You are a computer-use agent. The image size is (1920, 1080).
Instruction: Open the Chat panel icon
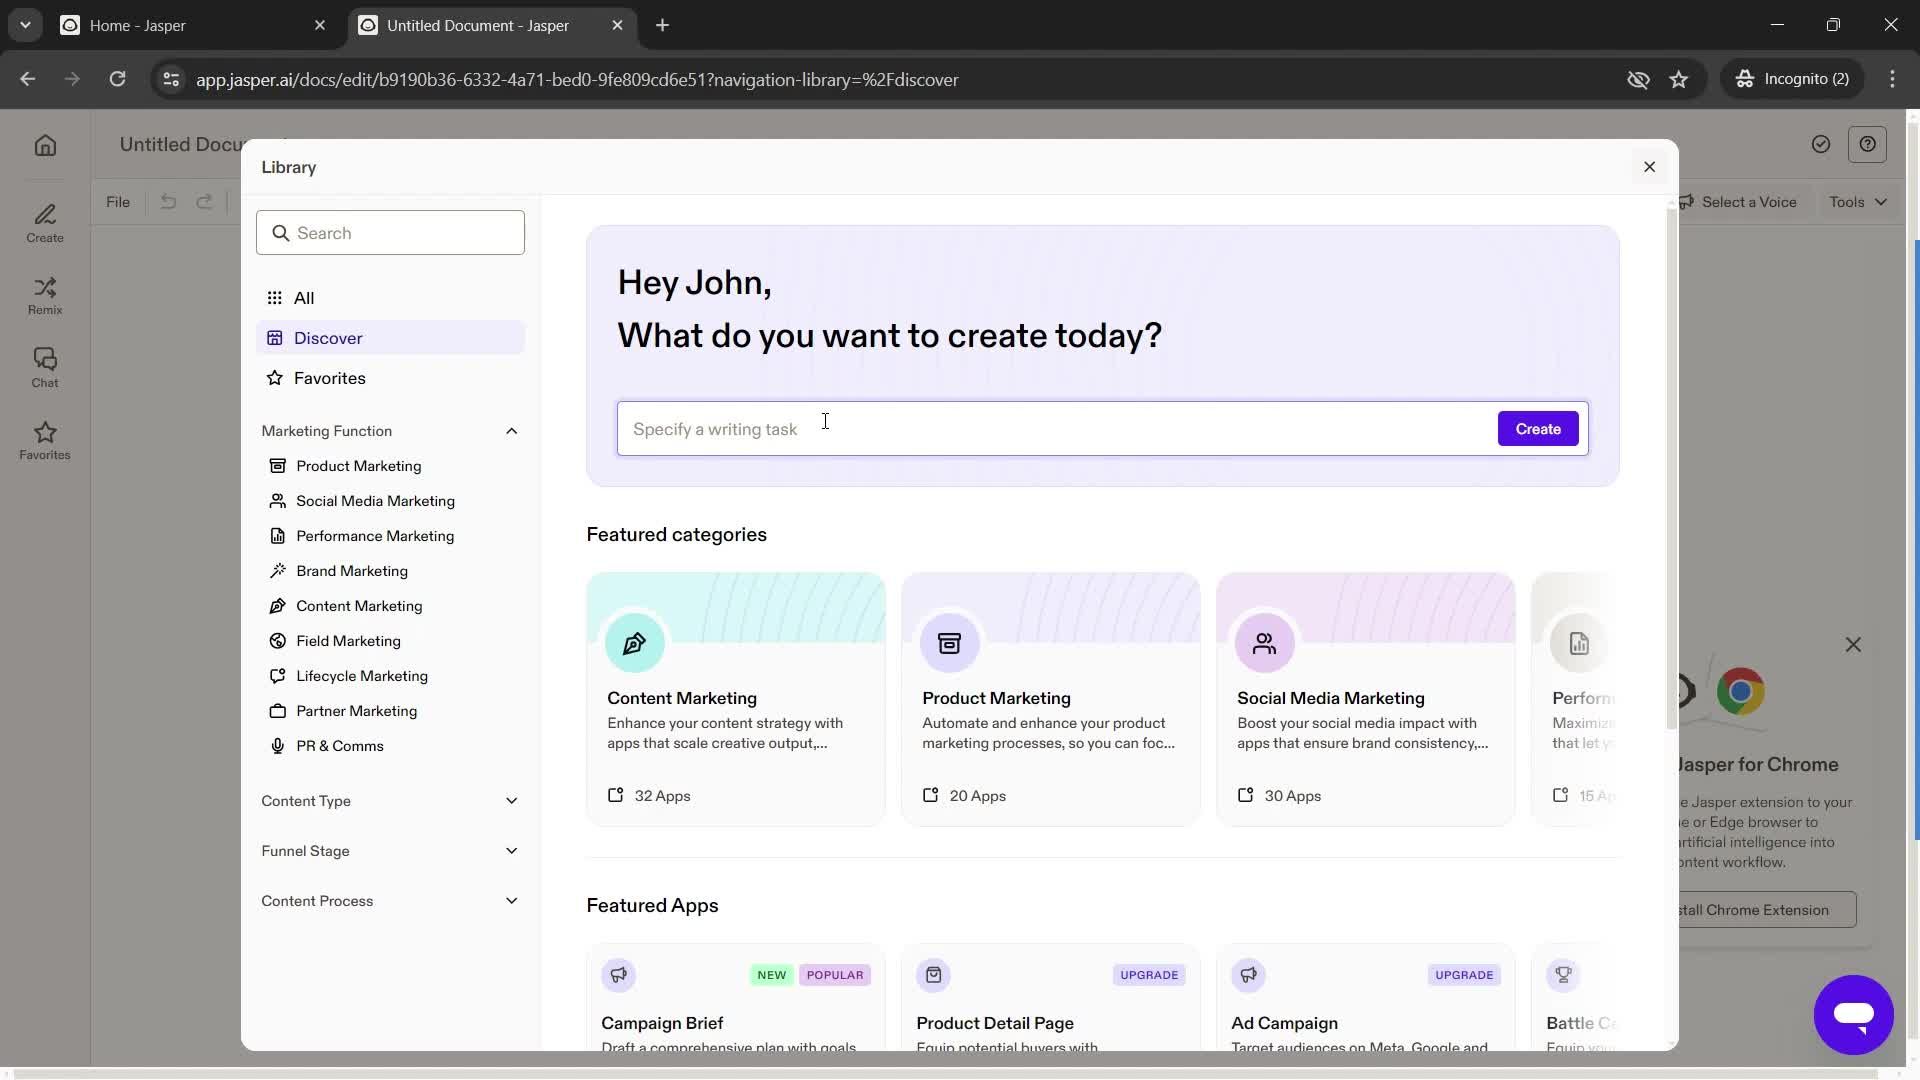click(x=45, y=367)
